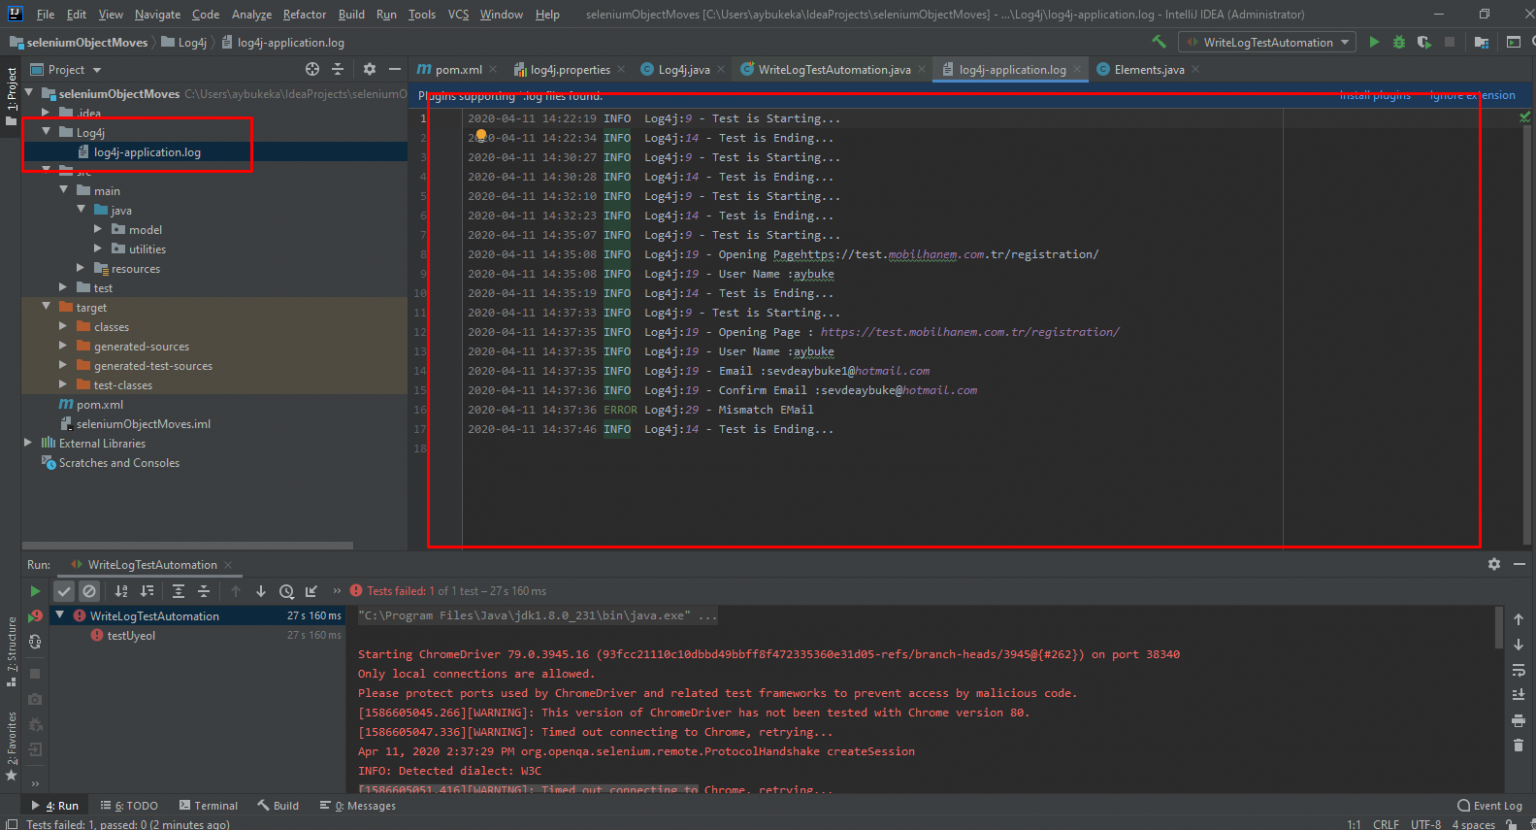Screen dimensions: 1536x830
Task: Open test history clock icon
Action: (x=286, y=591)
